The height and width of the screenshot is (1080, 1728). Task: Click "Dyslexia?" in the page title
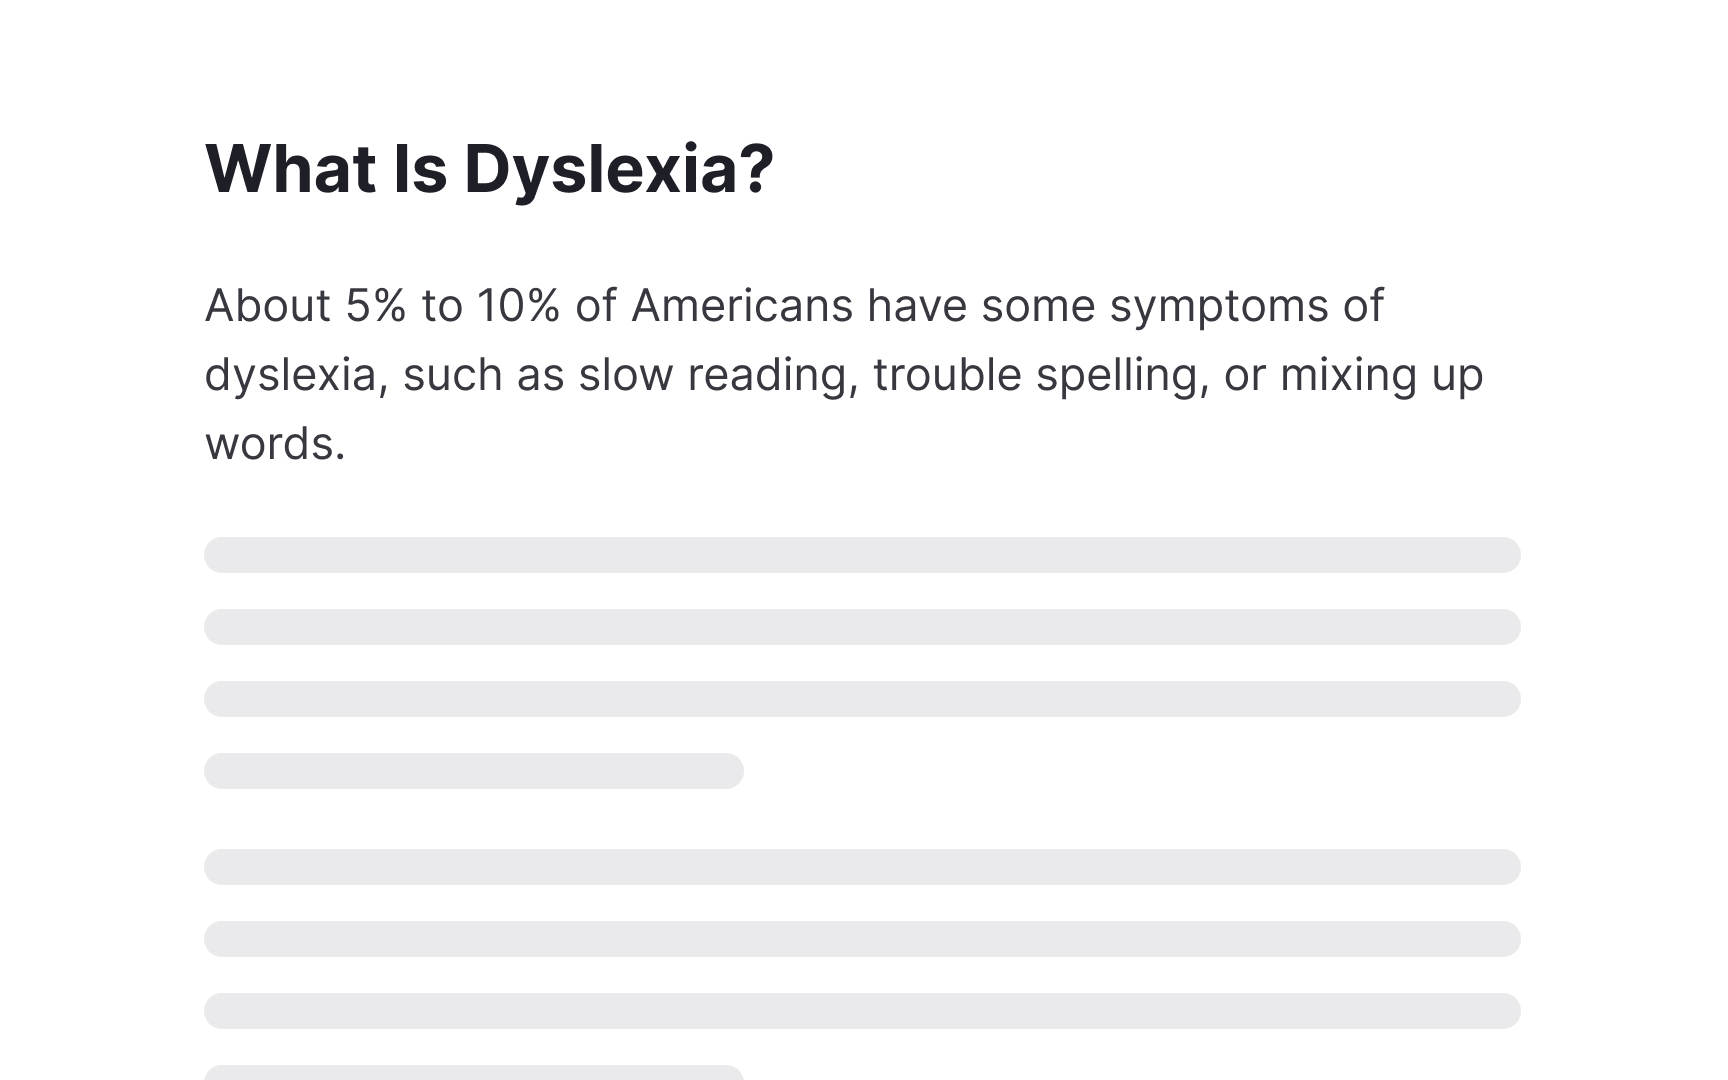pos(619,170)
